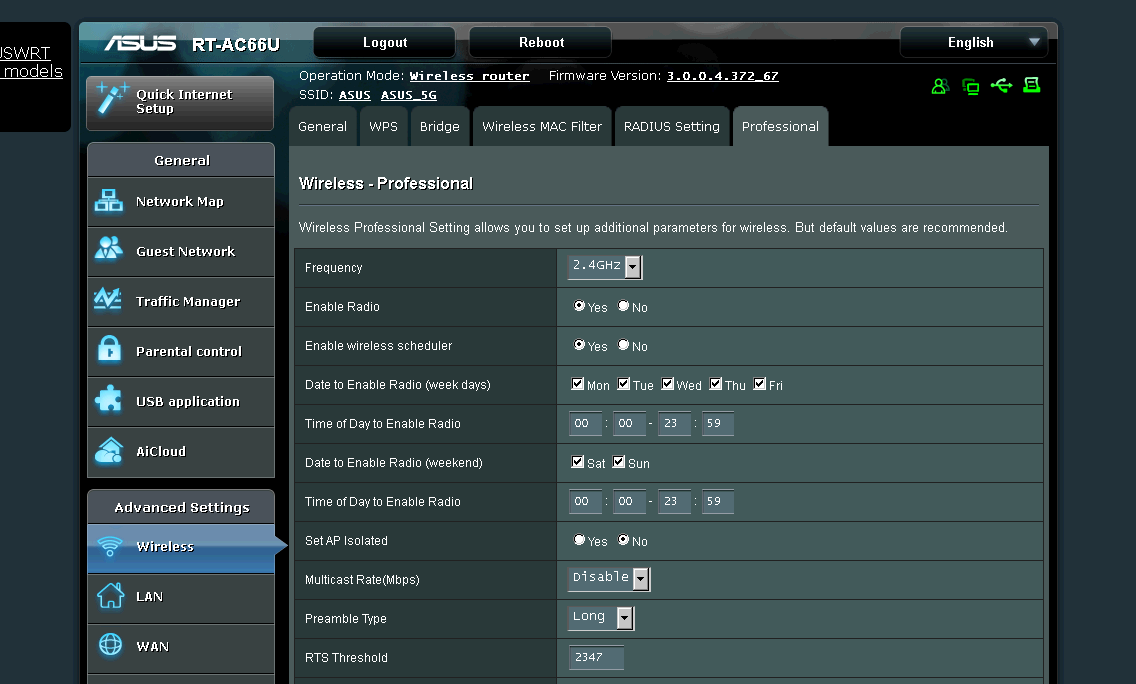The width and height of the screenshot is (1136, 684).
Task: Switch to the Wireless MAC Filter tab
Action: click(542, 126)
